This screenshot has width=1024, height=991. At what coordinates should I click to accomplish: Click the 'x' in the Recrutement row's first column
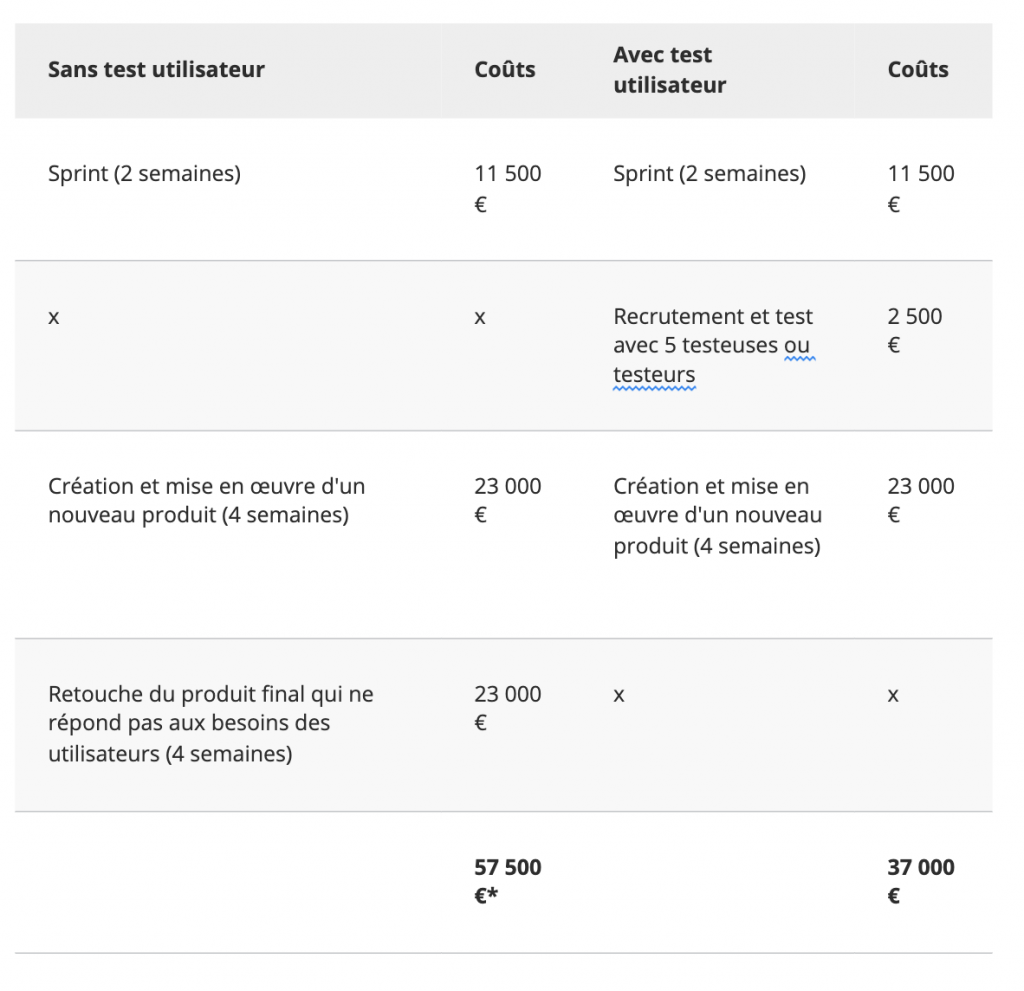pos(54,317)
